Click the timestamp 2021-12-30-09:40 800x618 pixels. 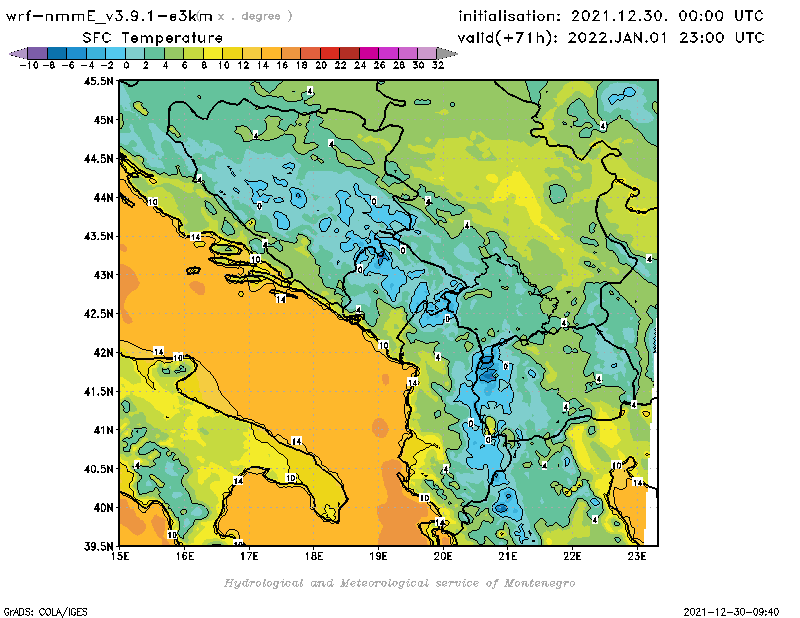click(x=731, y=612)
